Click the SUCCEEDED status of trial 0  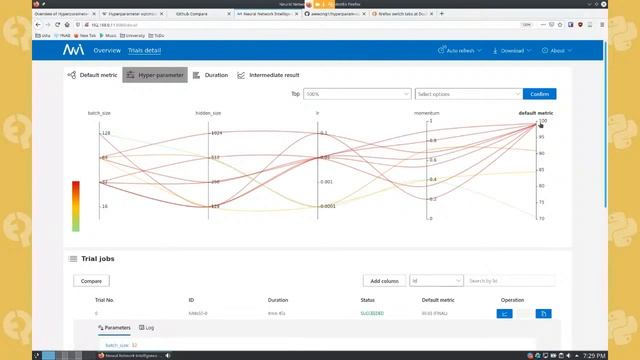pos(372,313)
